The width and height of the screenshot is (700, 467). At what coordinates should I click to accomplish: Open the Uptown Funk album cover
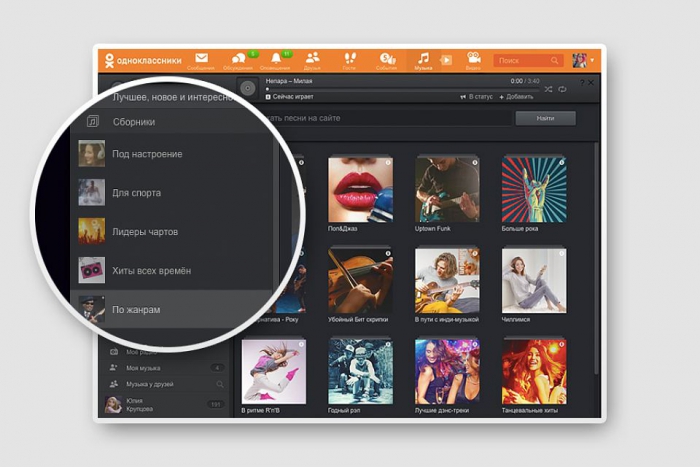click(x=447, y=190)
